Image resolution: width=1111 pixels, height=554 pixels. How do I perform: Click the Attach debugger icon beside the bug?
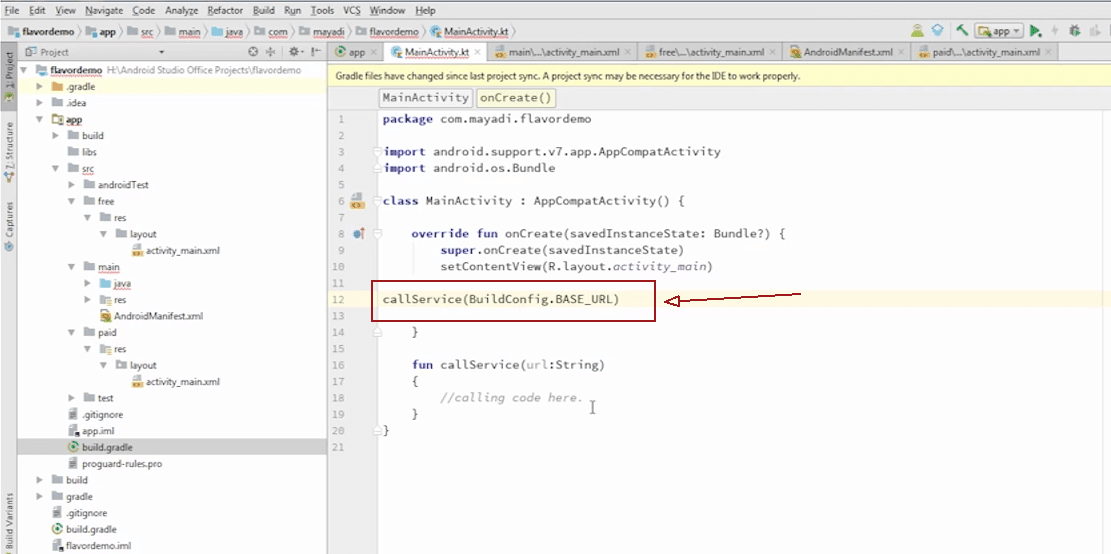point(1095,31)
